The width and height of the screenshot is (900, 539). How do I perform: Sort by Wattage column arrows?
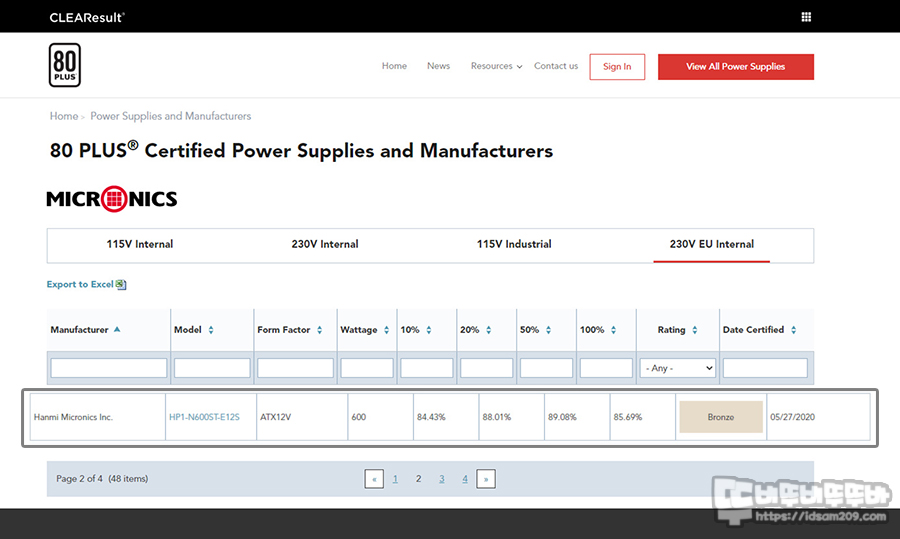coord(386,330)
